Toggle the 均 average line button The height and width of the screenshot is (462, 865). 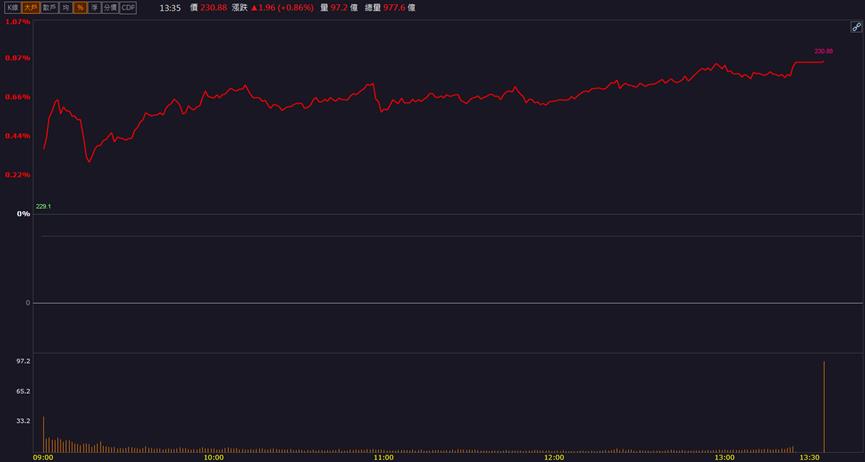66,8
